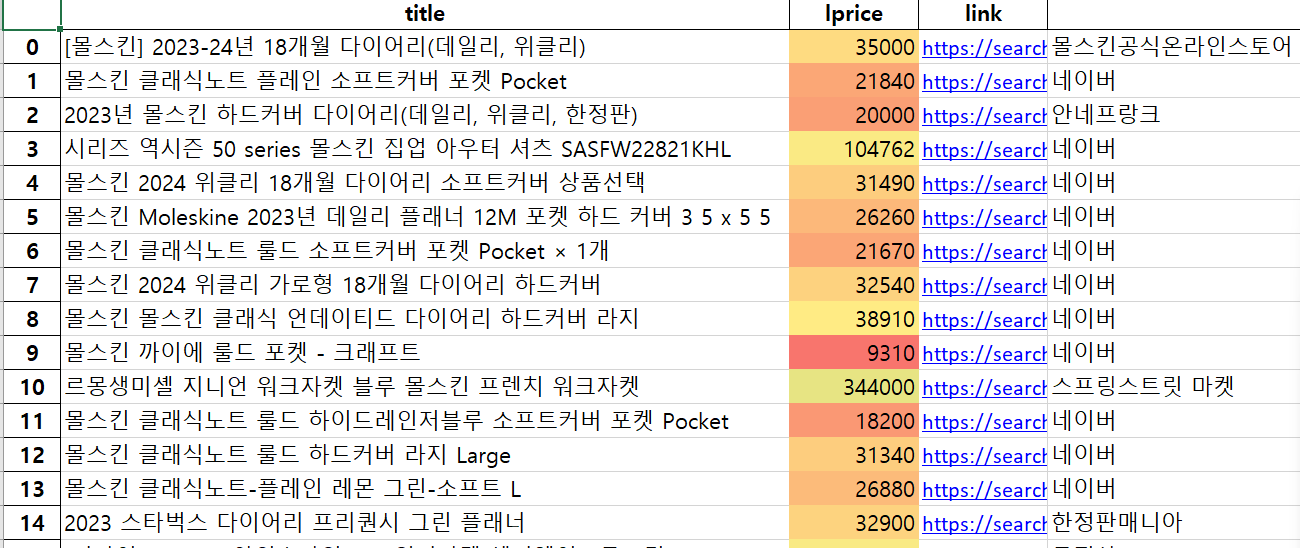Open the search link in row 1

pyautogui.click(x=984, y=81)
